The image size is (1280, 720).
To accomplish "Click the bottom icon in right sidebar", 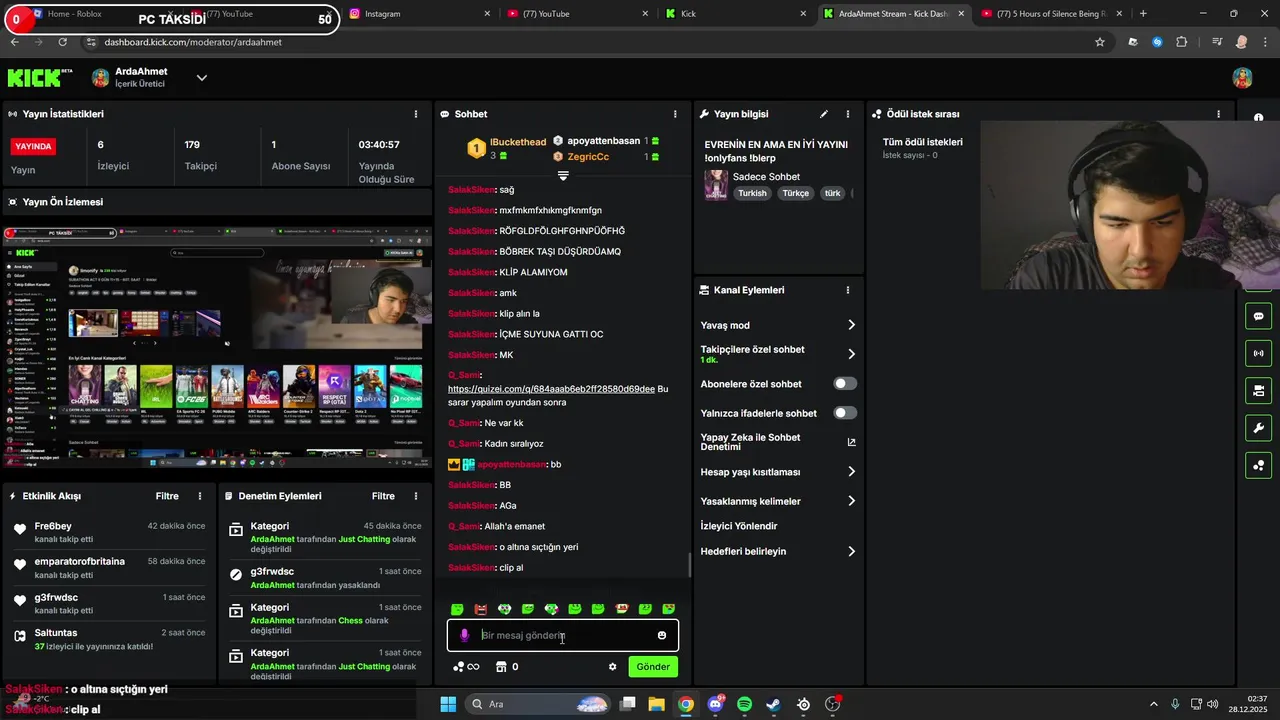I will point(1258,465).
